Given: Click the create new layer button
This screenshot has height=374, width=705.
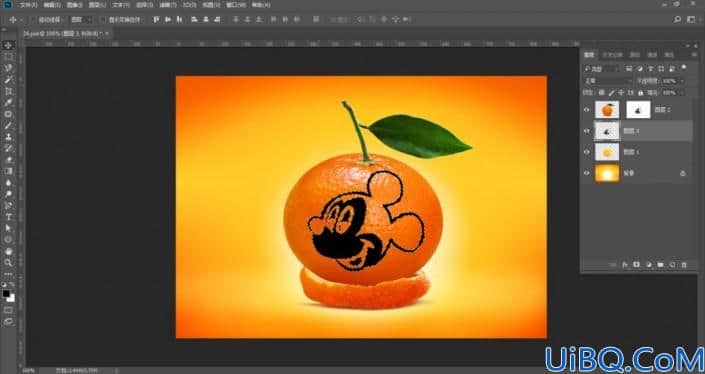Looking at the screenshot, I should (x=672, y=265).
